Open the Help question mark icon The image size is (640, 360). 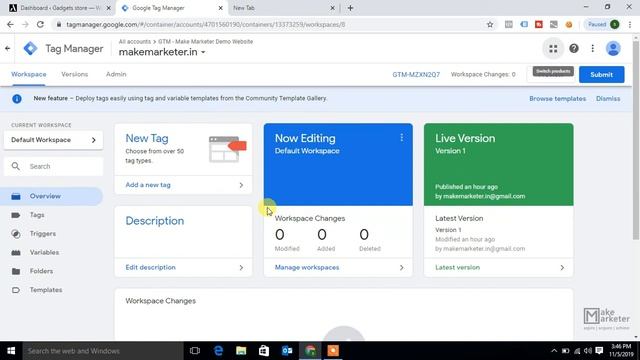[x=574, y=49]
